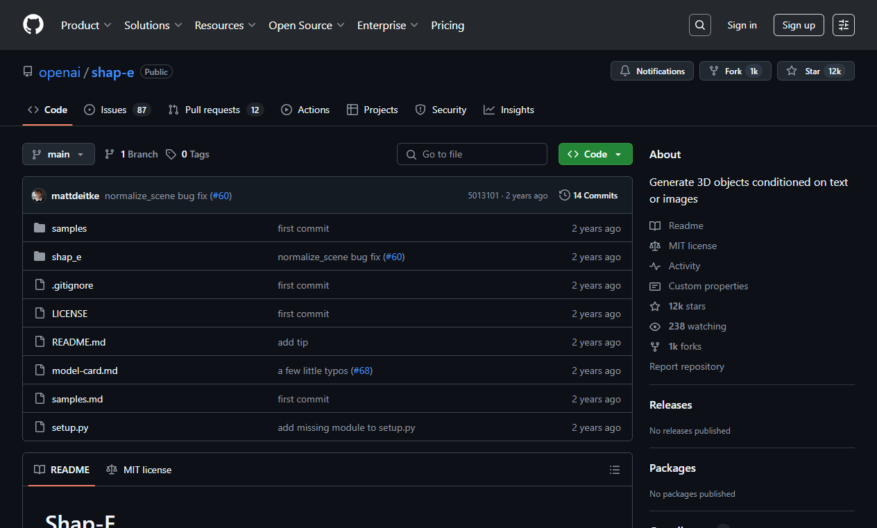Expand the Solutions menu
Viewport: 877px width, 528px height.
coord(153,25)
